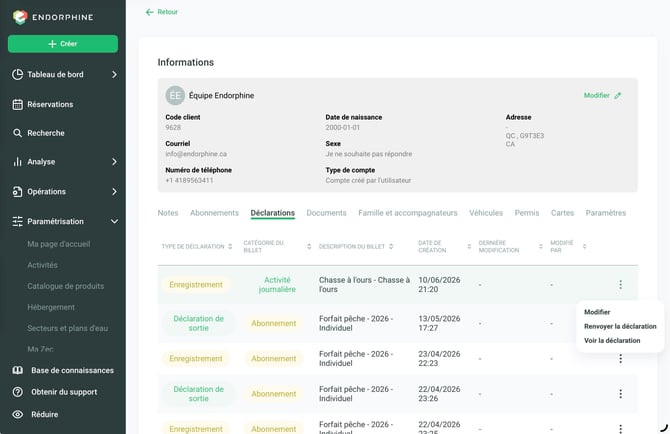
Task: Collapse the Paramétrisation submenu chevron
Action: (x=114, y=221)
